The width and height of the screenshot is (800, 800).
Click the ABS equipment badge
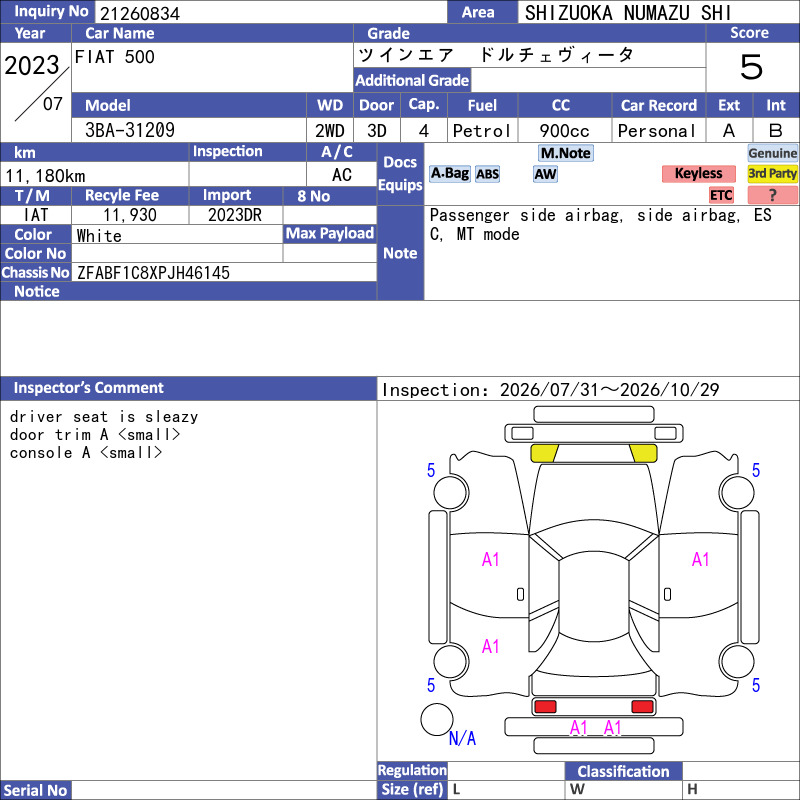pyautogui.click(x=487, y=174)
